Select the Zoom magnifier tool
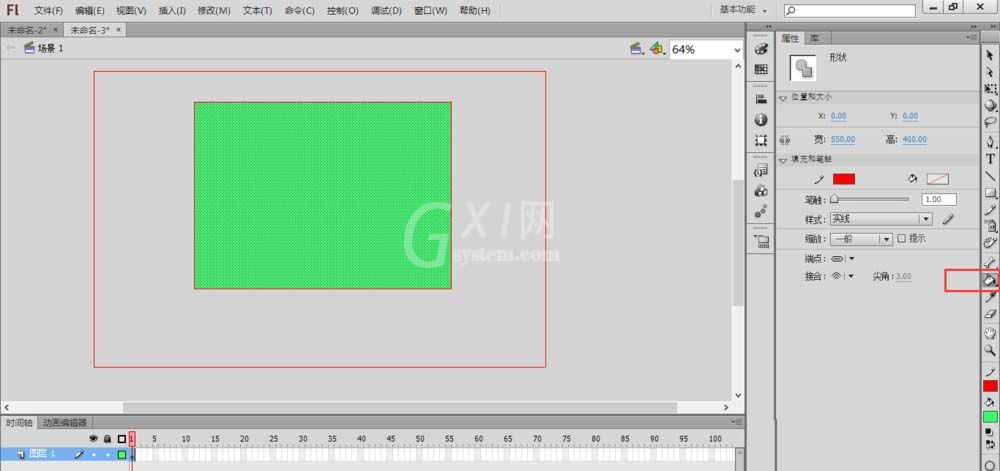The width and height of the screenshot is (1000, 471). [x=990, y=350]
